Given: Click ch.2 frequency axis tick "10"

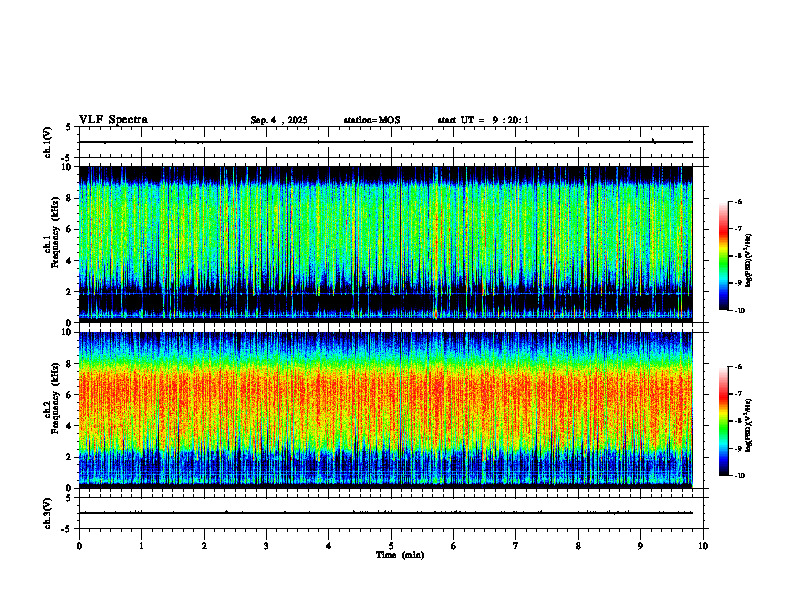Looking at the screenshot, I should click(68, 332).
